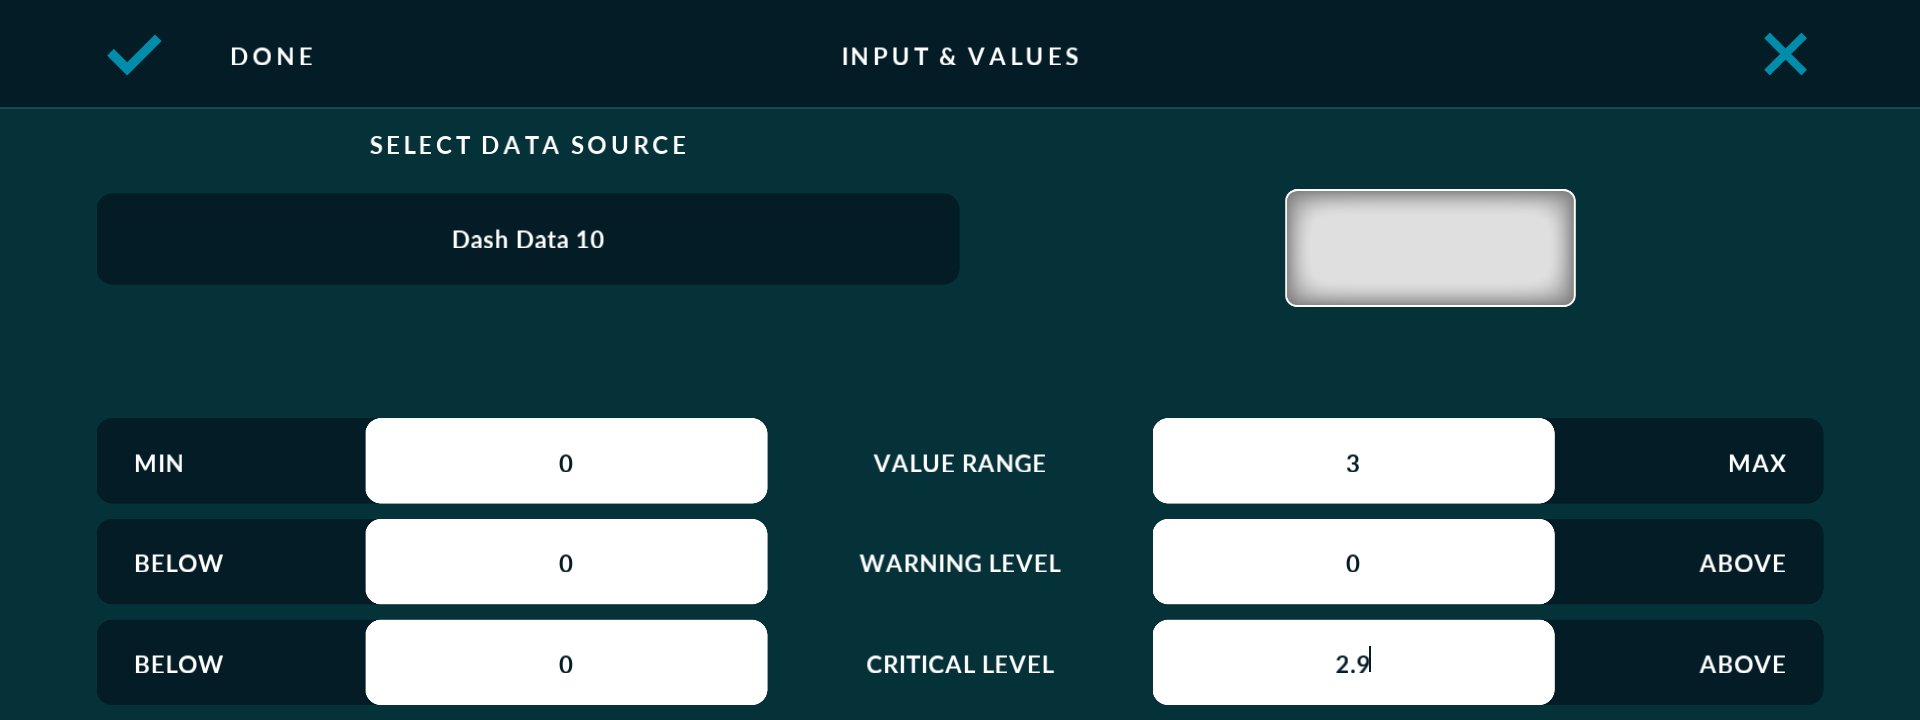Click the WARNING LEVEL label

click(959, 563)
